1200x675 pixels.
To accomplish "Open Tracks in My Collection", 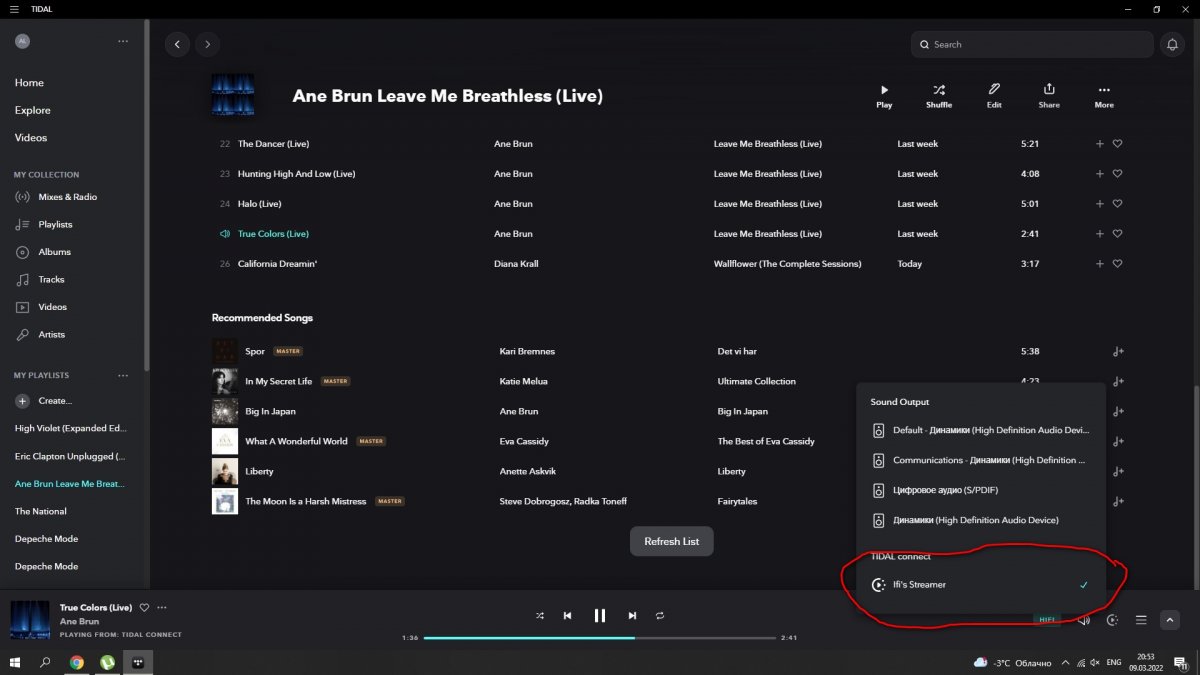I will [x=40, y=280].
